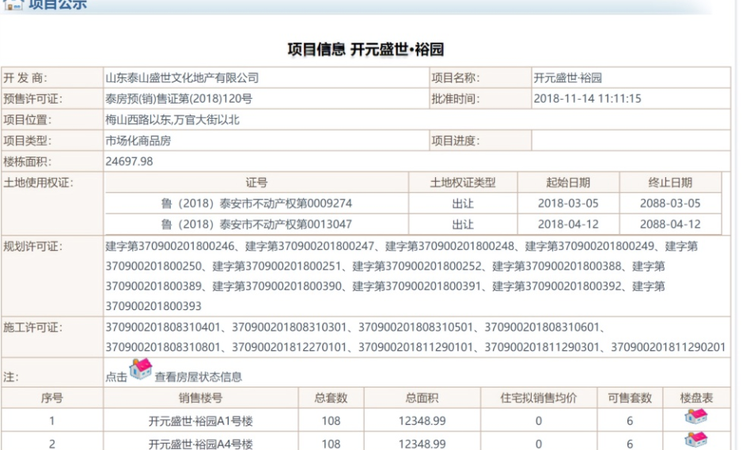Click planning permit number 370900201800393
The width and height of the screenshot is (750, 450).
click(153, 306)
